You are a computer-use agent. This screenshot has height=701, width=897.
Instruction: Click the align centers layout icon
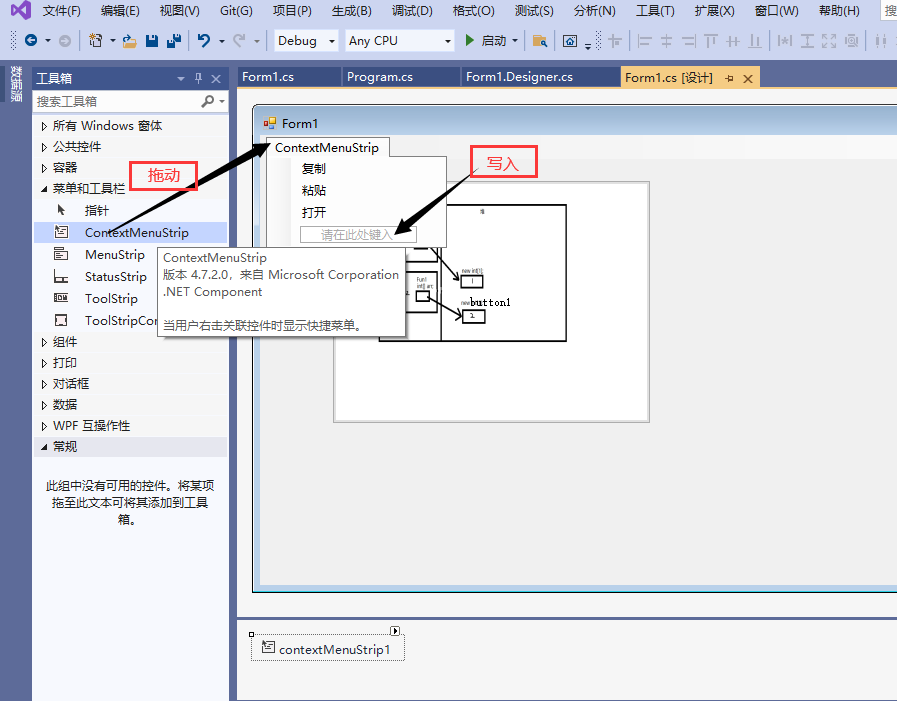pyautogui.click(x=666, y=41)
